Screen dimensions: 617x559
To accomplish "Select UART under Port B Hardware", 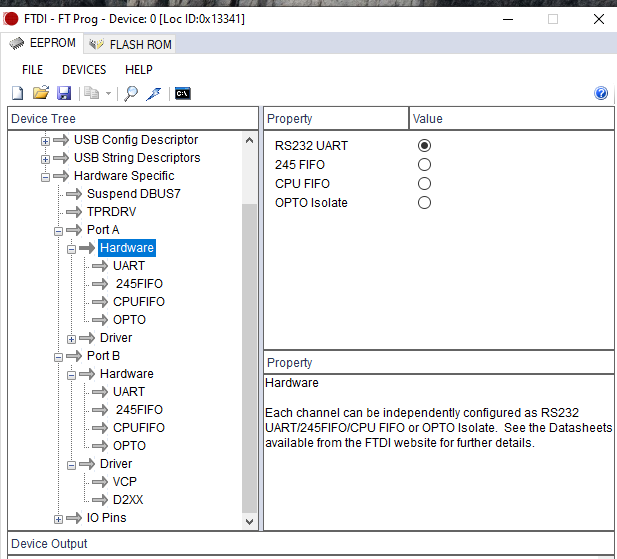I will point(129,391).
